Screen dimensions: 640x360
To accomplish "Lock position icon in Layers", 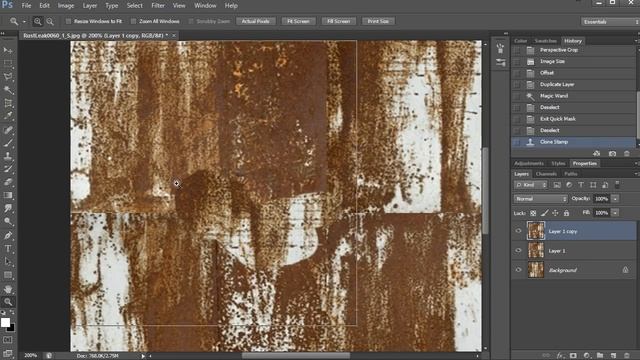I will 556,213.
